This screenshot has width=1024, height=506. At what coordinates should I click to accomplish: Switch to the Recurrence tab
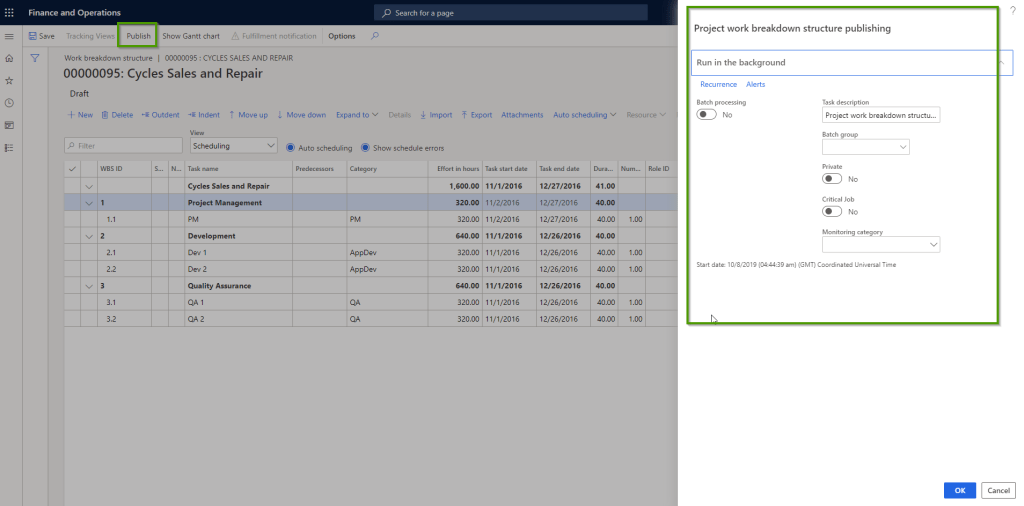pyautogui.click(x=718, y=85)
